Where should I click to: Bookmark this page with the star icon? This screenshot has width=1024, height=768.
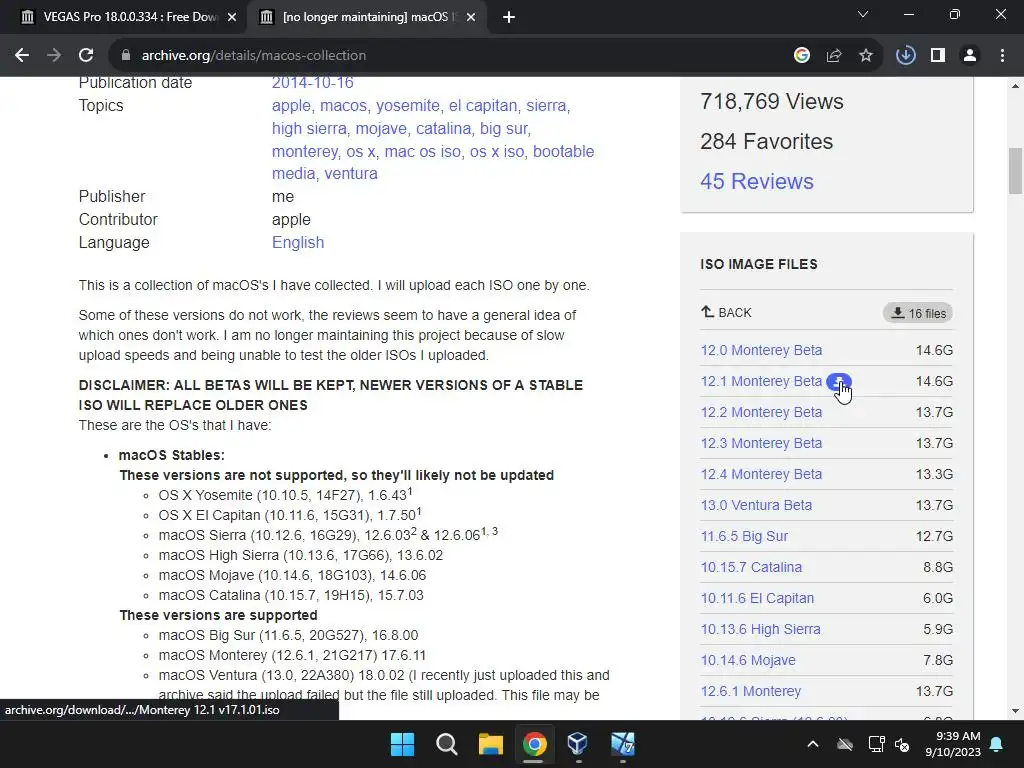(866, 56)
